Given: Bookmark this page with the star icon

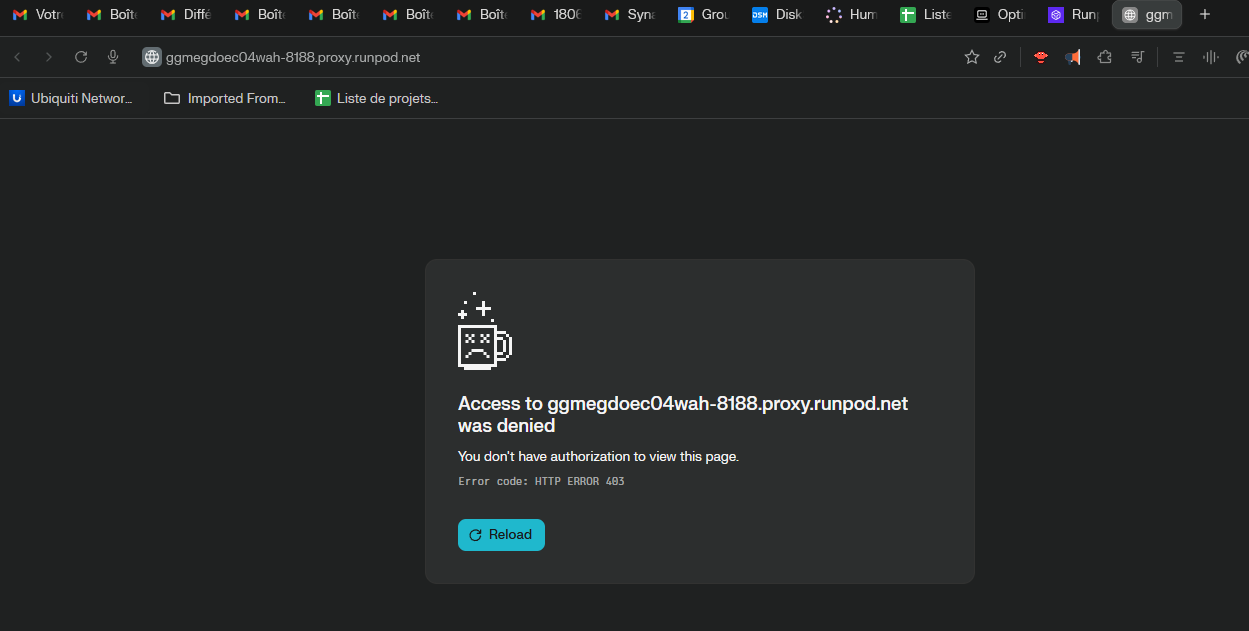Looking at the screenshot, I should pyautogui.click(x=971, y=57).
